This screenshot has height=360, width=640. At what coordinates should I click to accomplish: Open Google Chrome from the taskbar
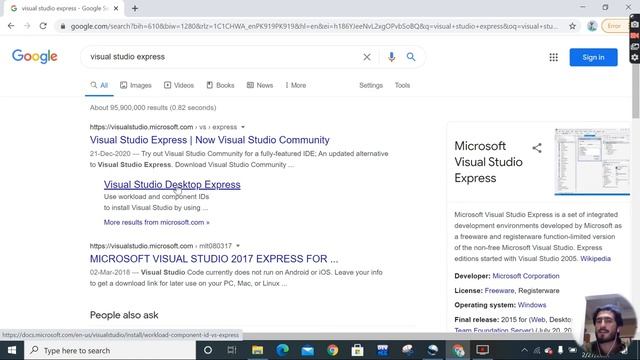tap(333, 350)
